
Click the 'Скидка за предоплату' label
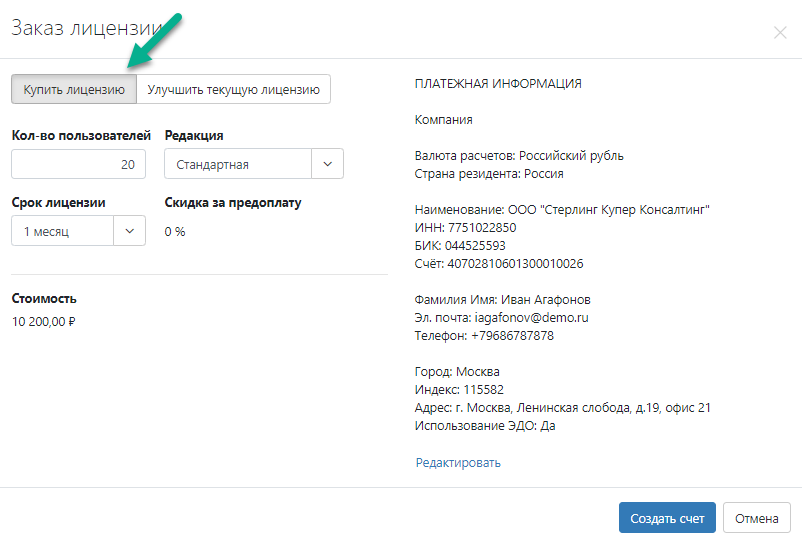(x=233, y=203)
